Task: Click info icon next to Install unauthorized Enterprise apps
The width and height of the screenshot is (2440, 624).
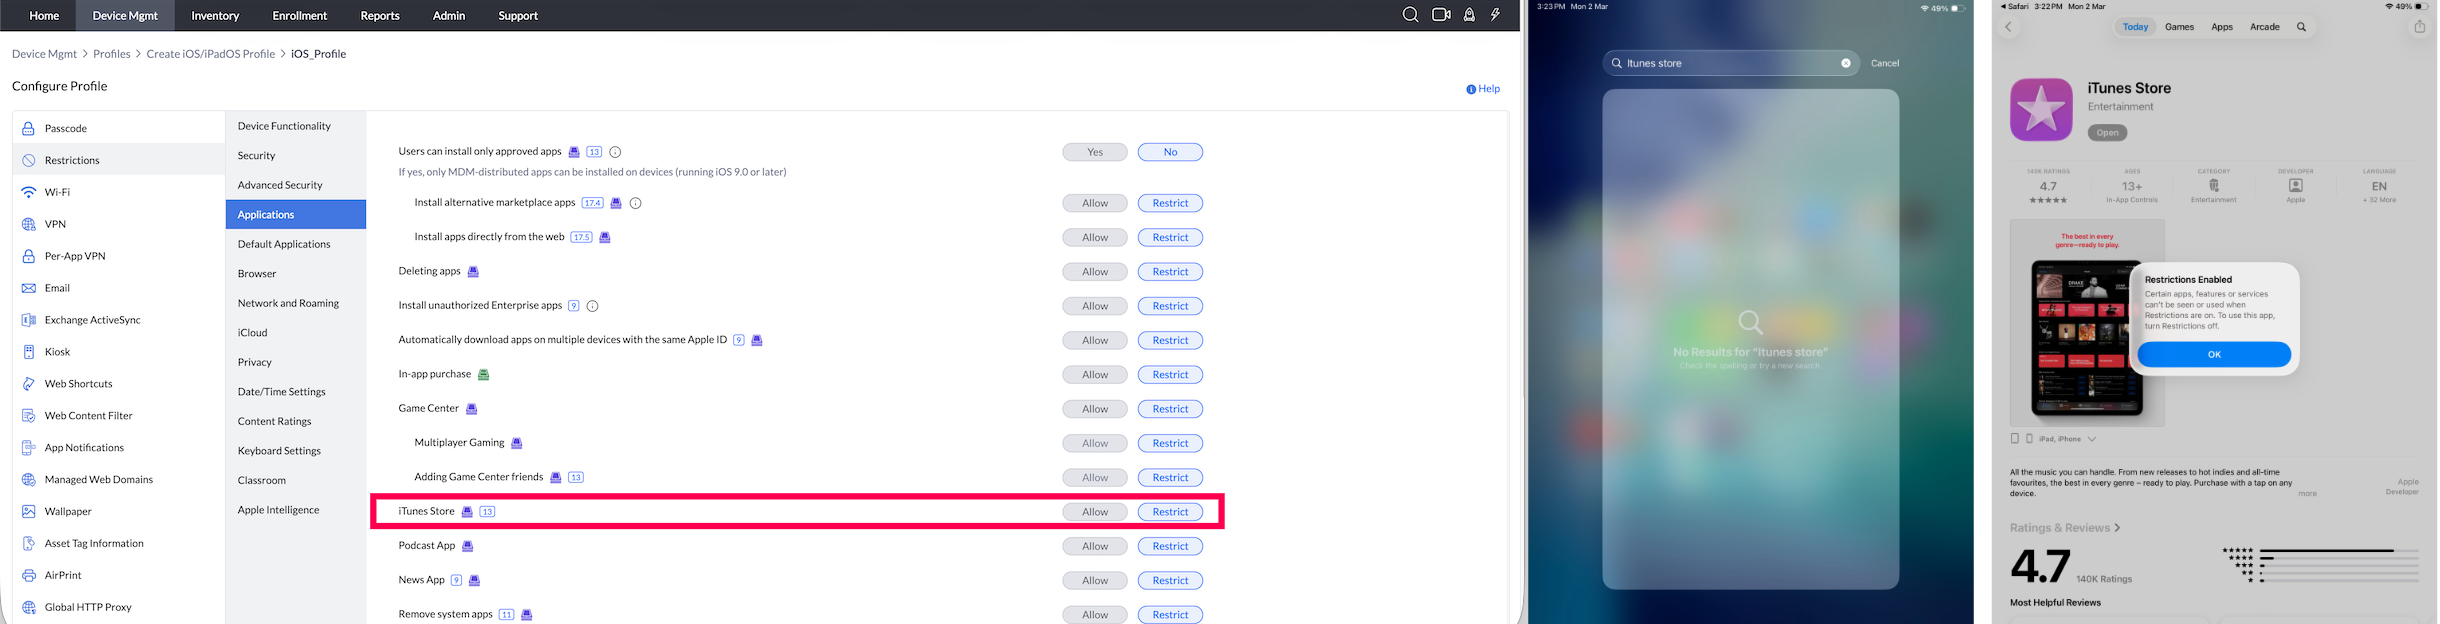Action: click(x=592, y=306)
